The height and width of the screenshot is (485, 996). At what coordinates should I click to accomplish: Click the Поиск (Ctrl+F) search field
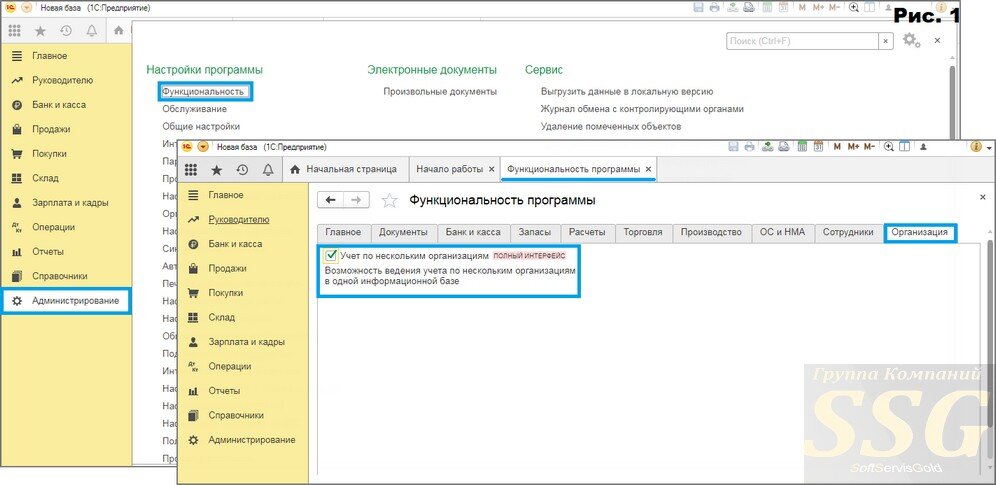pos(802,41)
